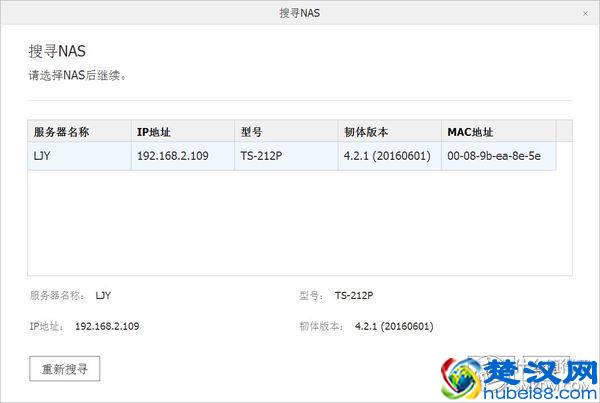Screen dimensions: 600x403
Task: Click the firmware value beside the 韧体版本 detail label
Action: pyautogui.click(x=394, y=326)
